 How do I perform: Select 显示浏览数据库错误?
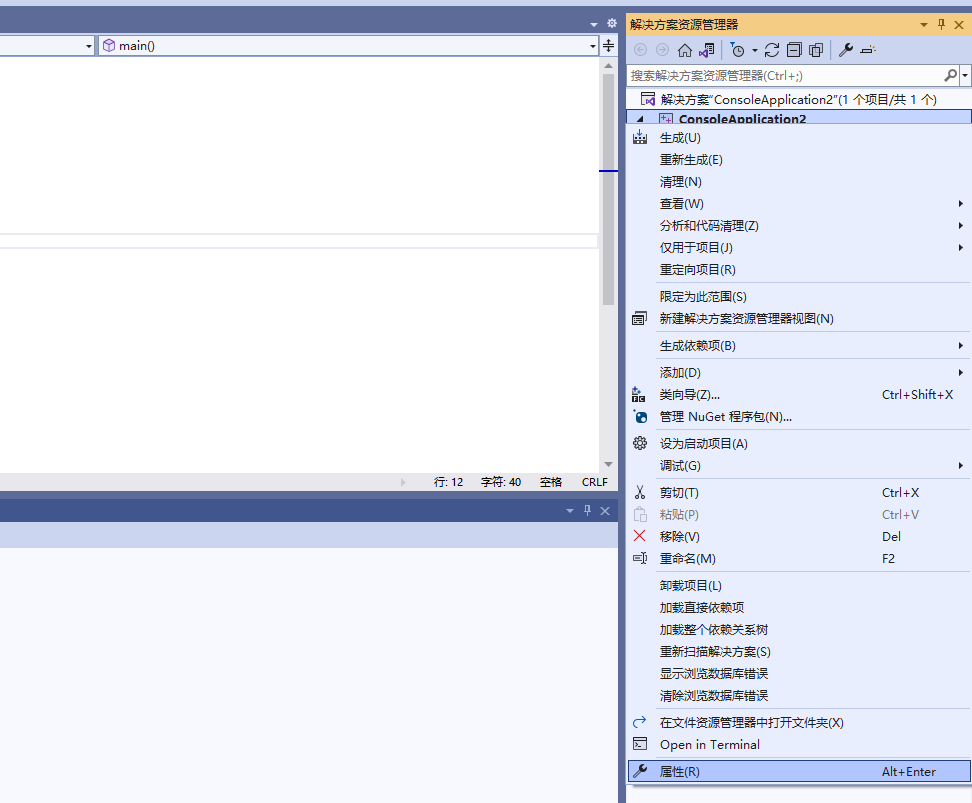point(799,674)
